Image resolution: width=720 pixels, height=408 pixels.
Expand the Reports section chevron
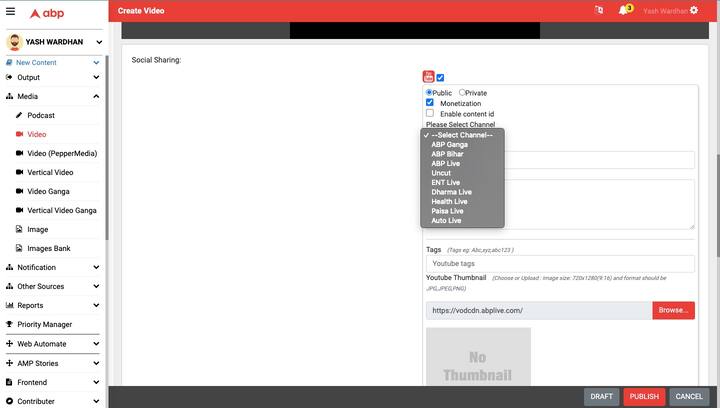tap(96, 305)
